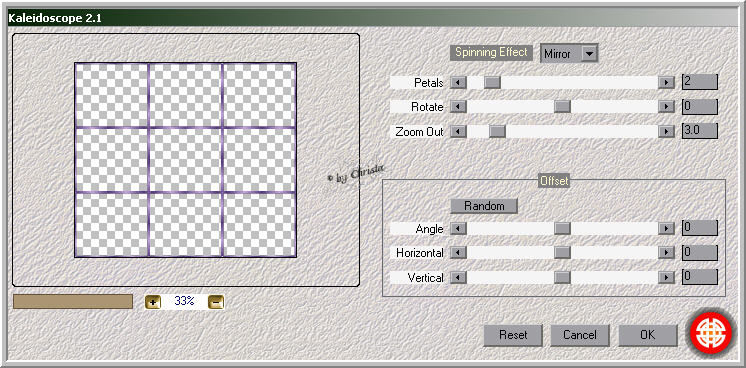Confirm with the OK button
Viewport: 746px width, 368px height.
click(648, 335)
